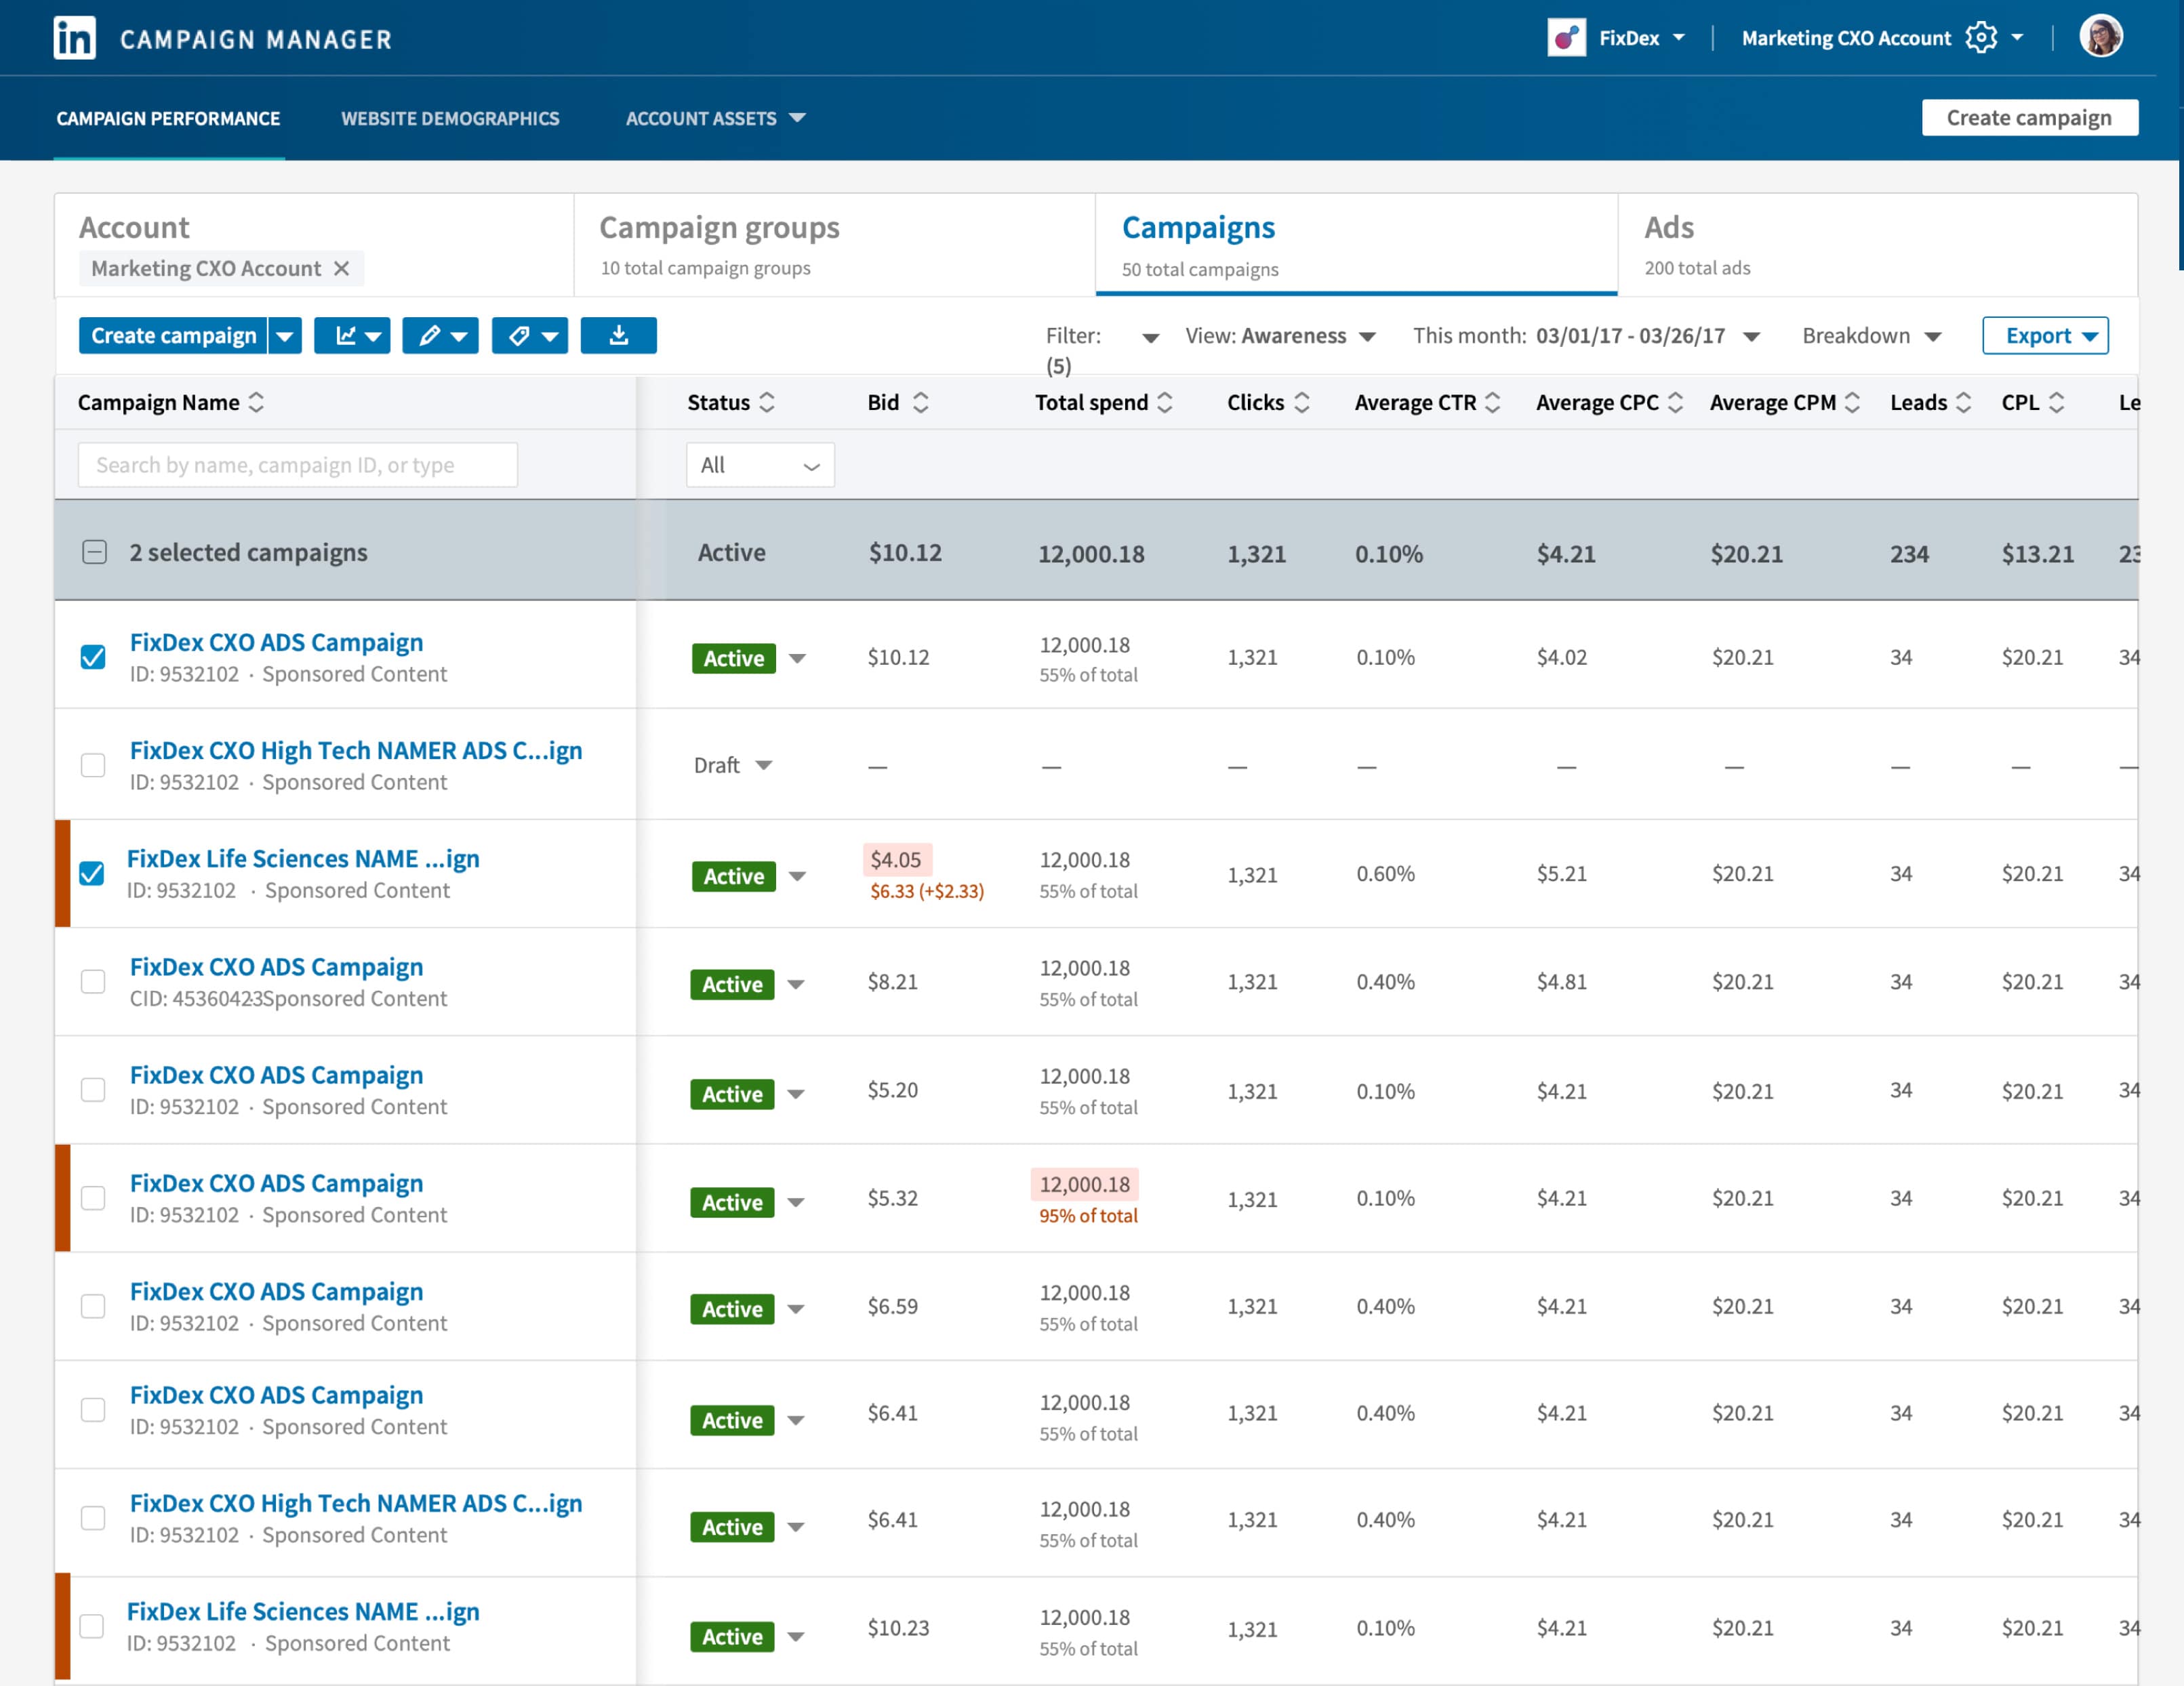Screen dimensions: 2184x1686
Task: Sort by Bid column arrows
Action: pyautogui.click(x=921, y=402)
